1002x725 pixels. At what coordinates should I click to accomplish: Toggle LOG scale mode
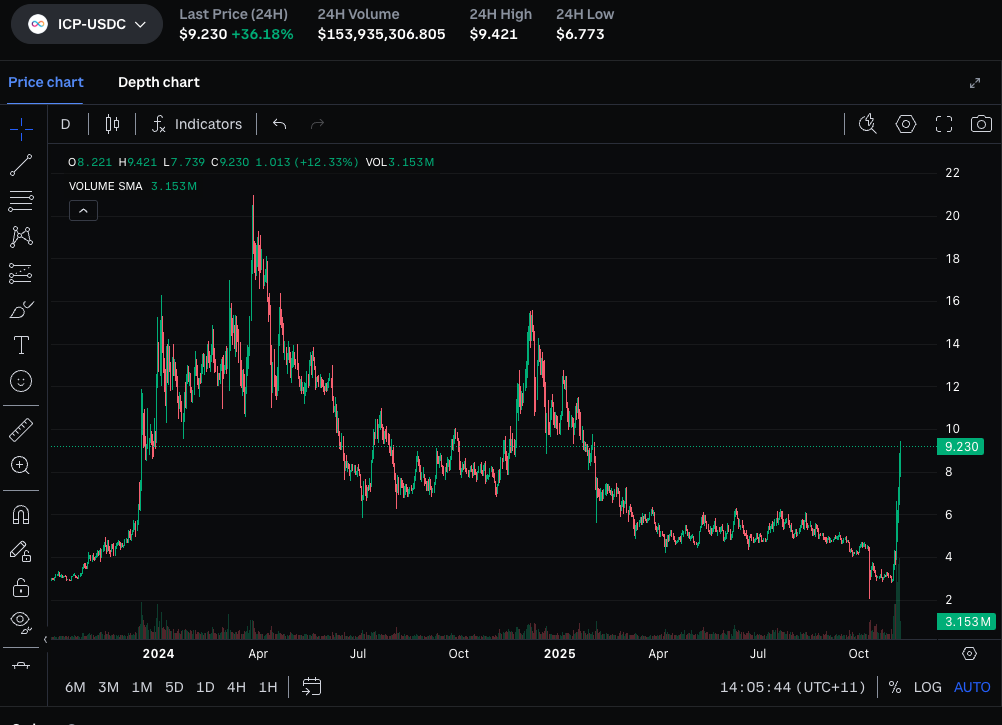(927, 687)
